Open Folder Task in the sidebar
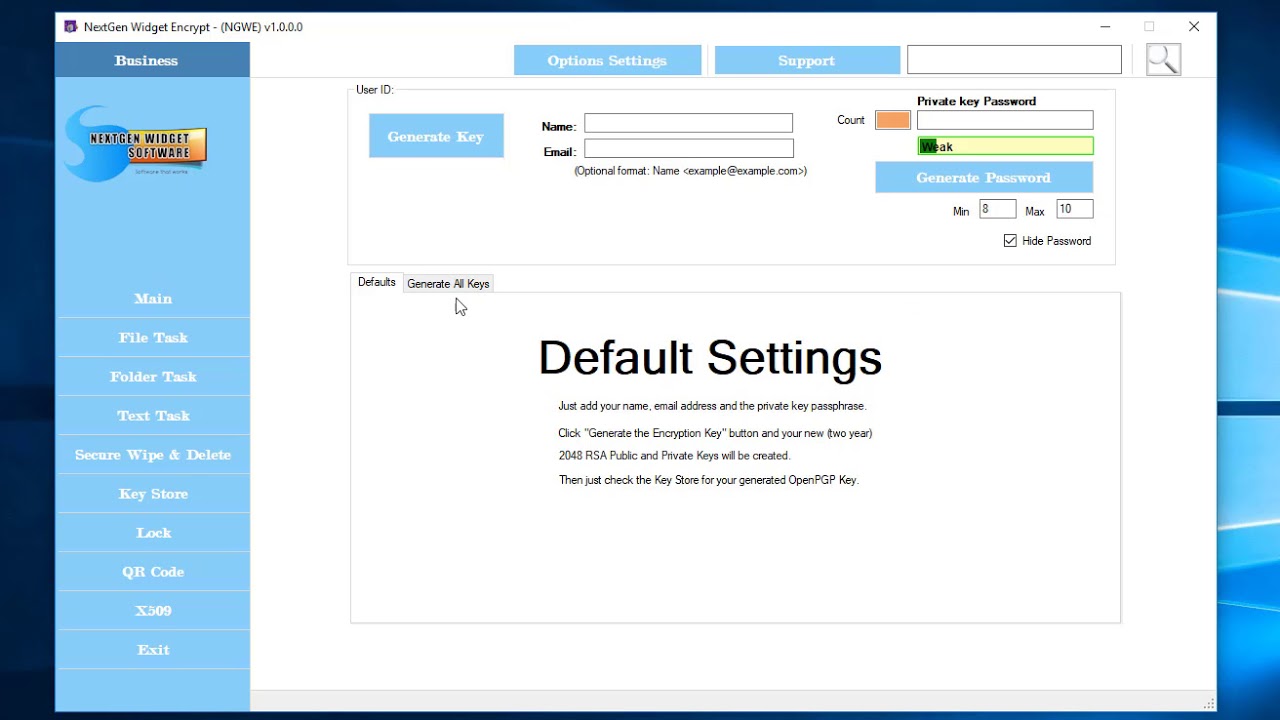The width and height of the screenshot is (1280, 720). 153,376
